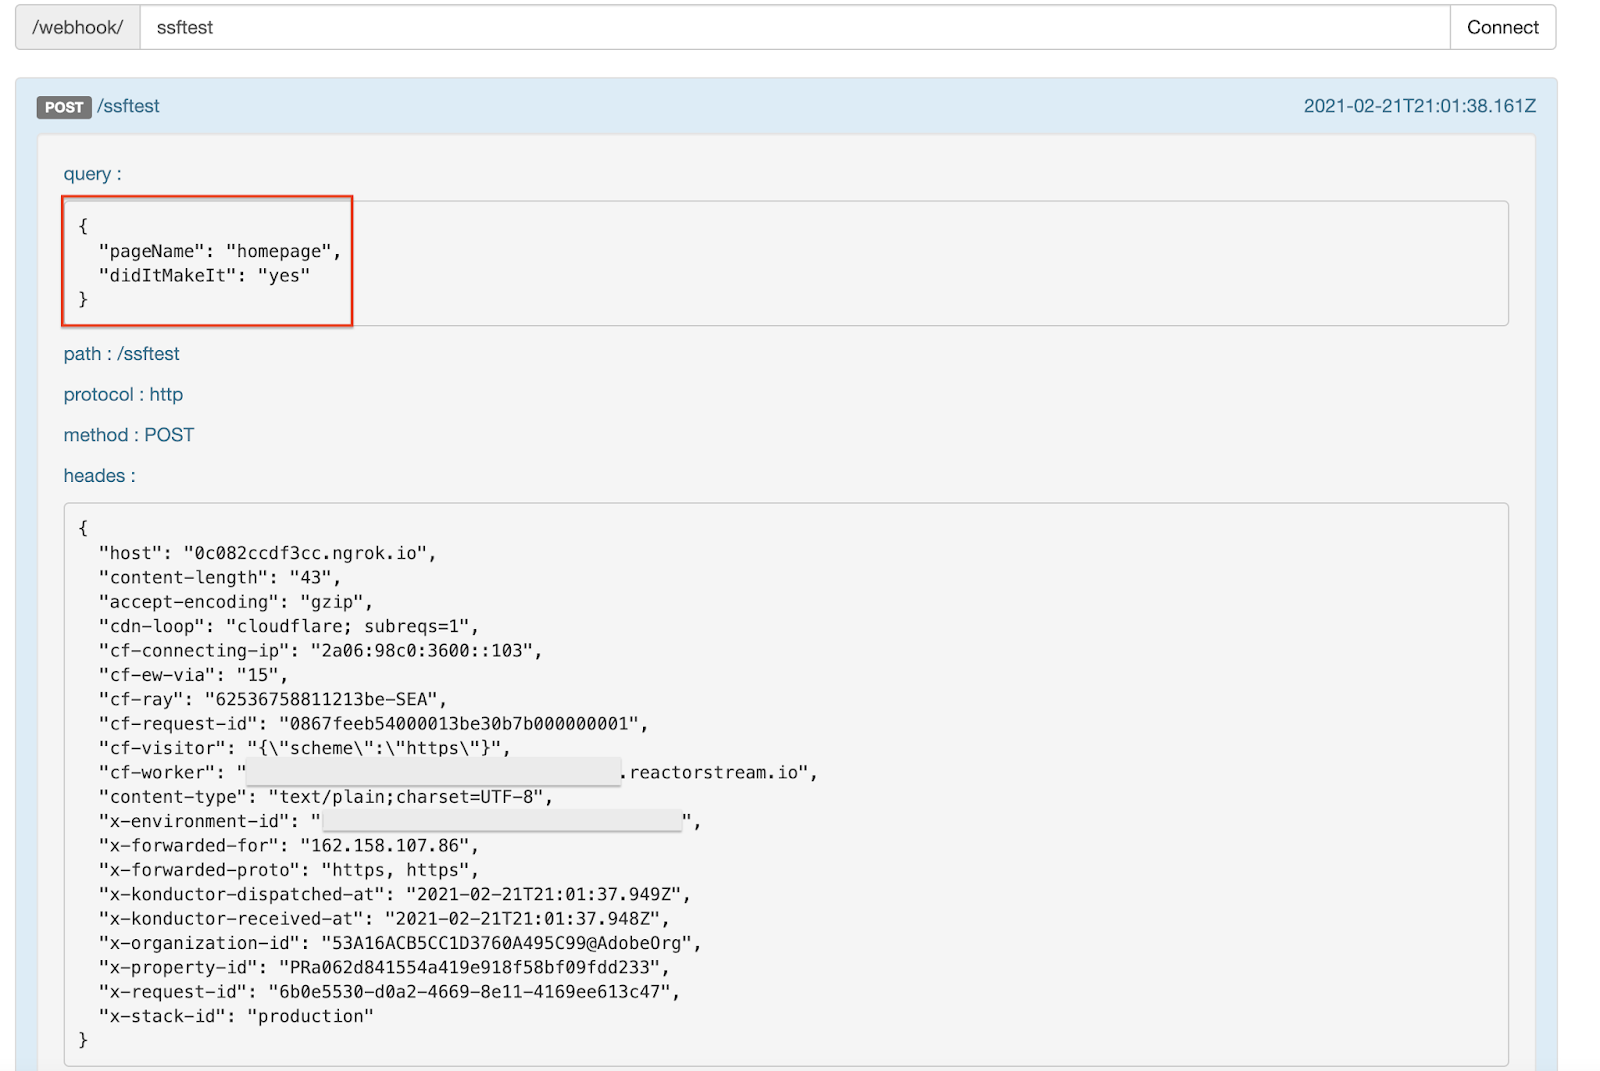Click the "x-forwarded-proto" header line
This screenshot has width=1600, height=1071.
pos(289,870)
